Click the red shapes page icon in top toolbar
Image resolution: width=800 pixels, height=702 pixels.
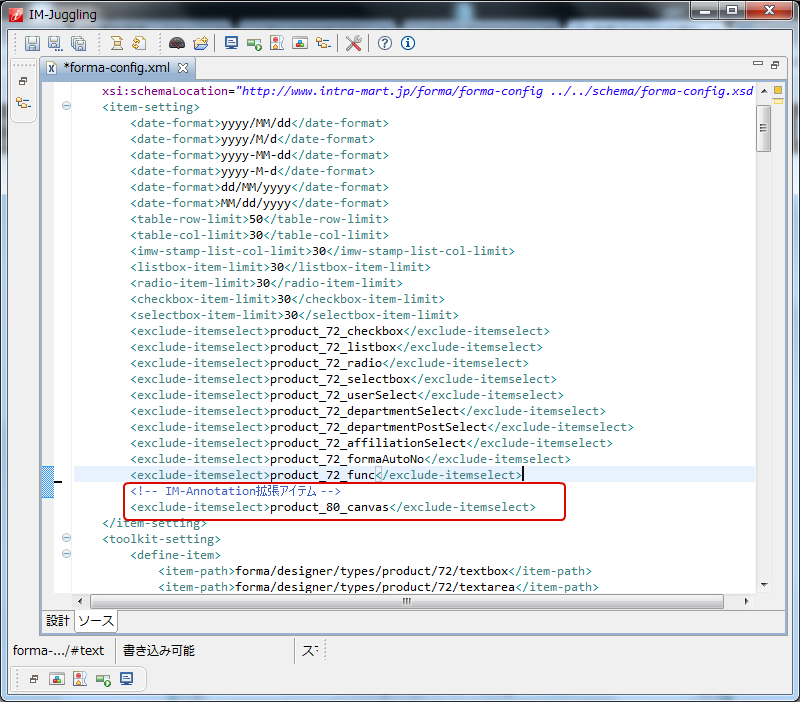pos(277,43)
